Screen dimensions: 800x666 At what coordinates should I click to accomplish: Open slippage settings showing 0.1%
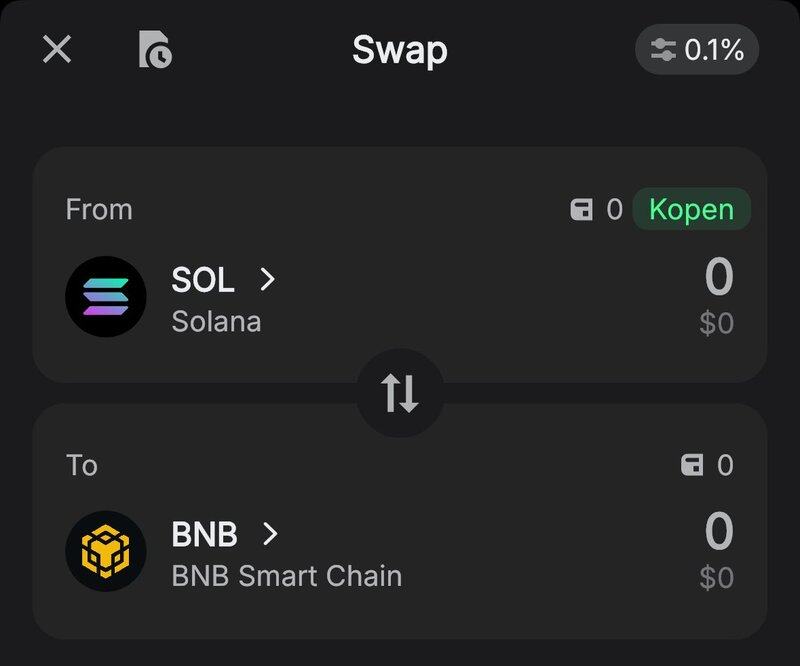tap(697, 49)
